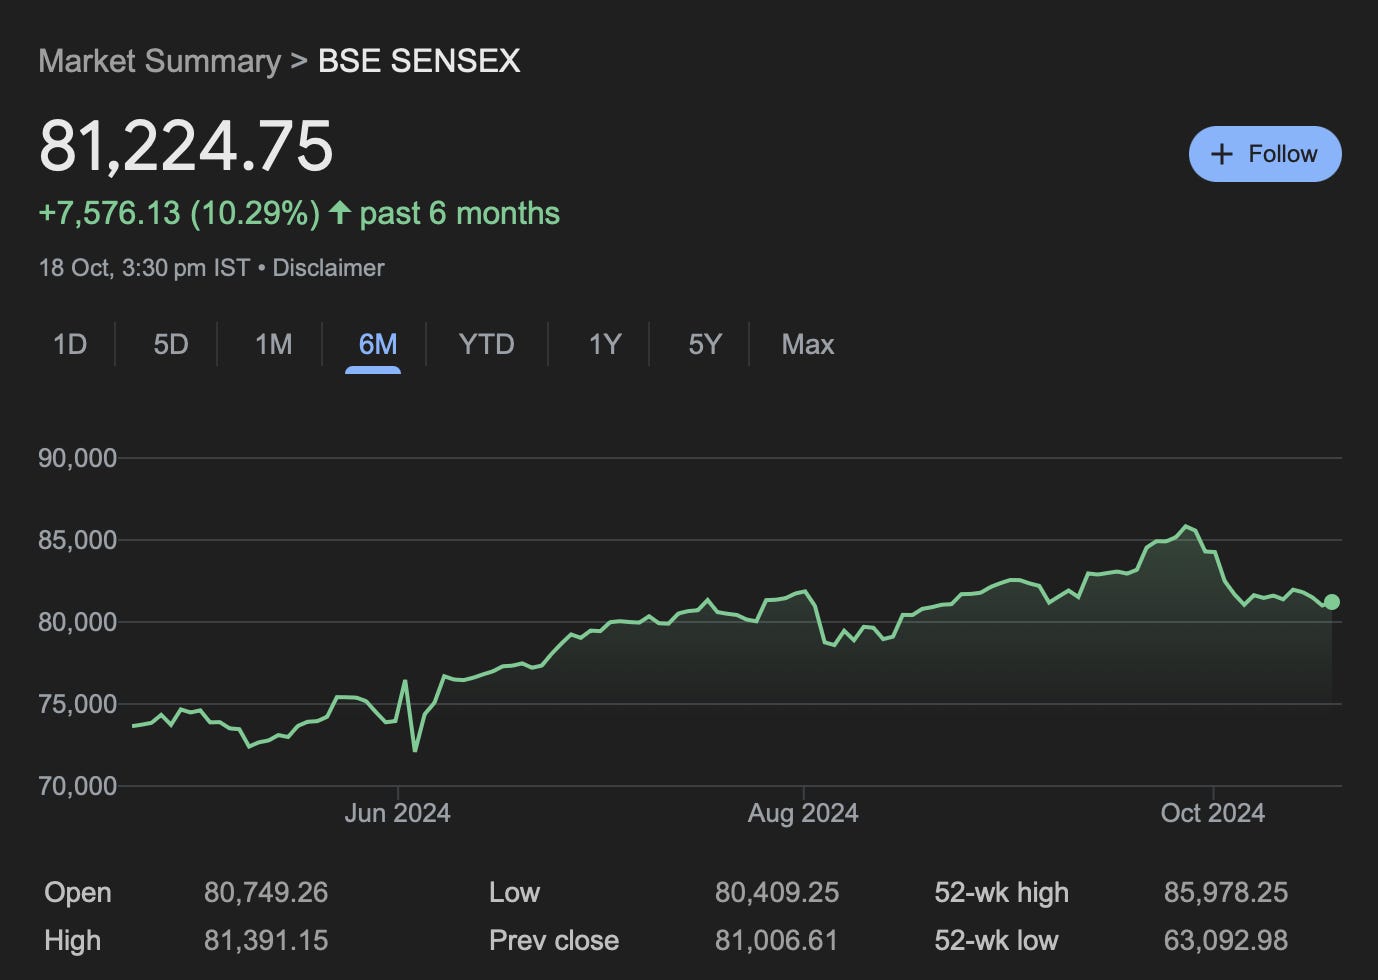Switch to the 5D time range tab
The image size is (1378, 980).
[x=171, y=344]
